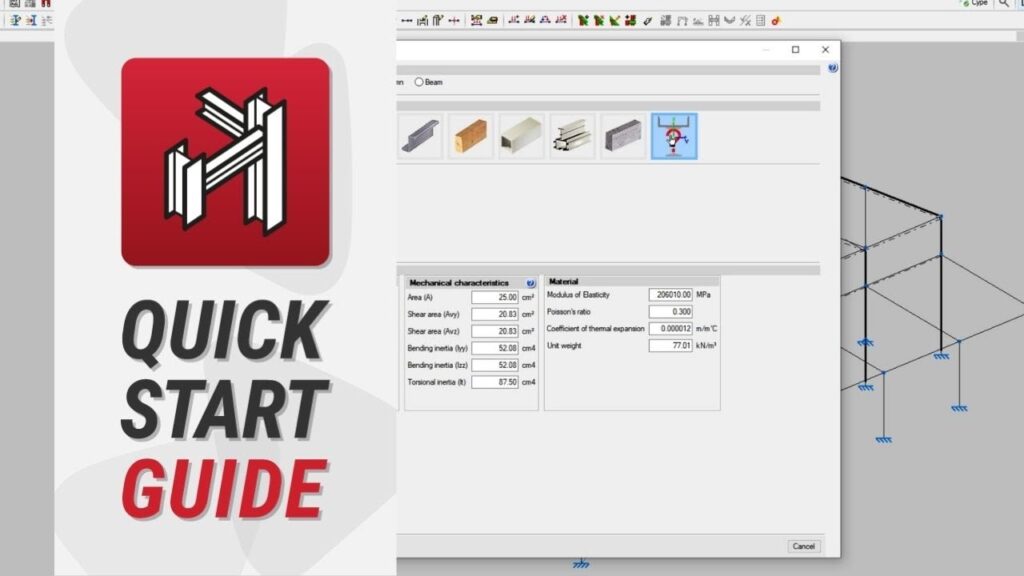Viewport: 1024px width, 576px height.
Task: Click the Cype button in top bar
Action: coord(975,4)
